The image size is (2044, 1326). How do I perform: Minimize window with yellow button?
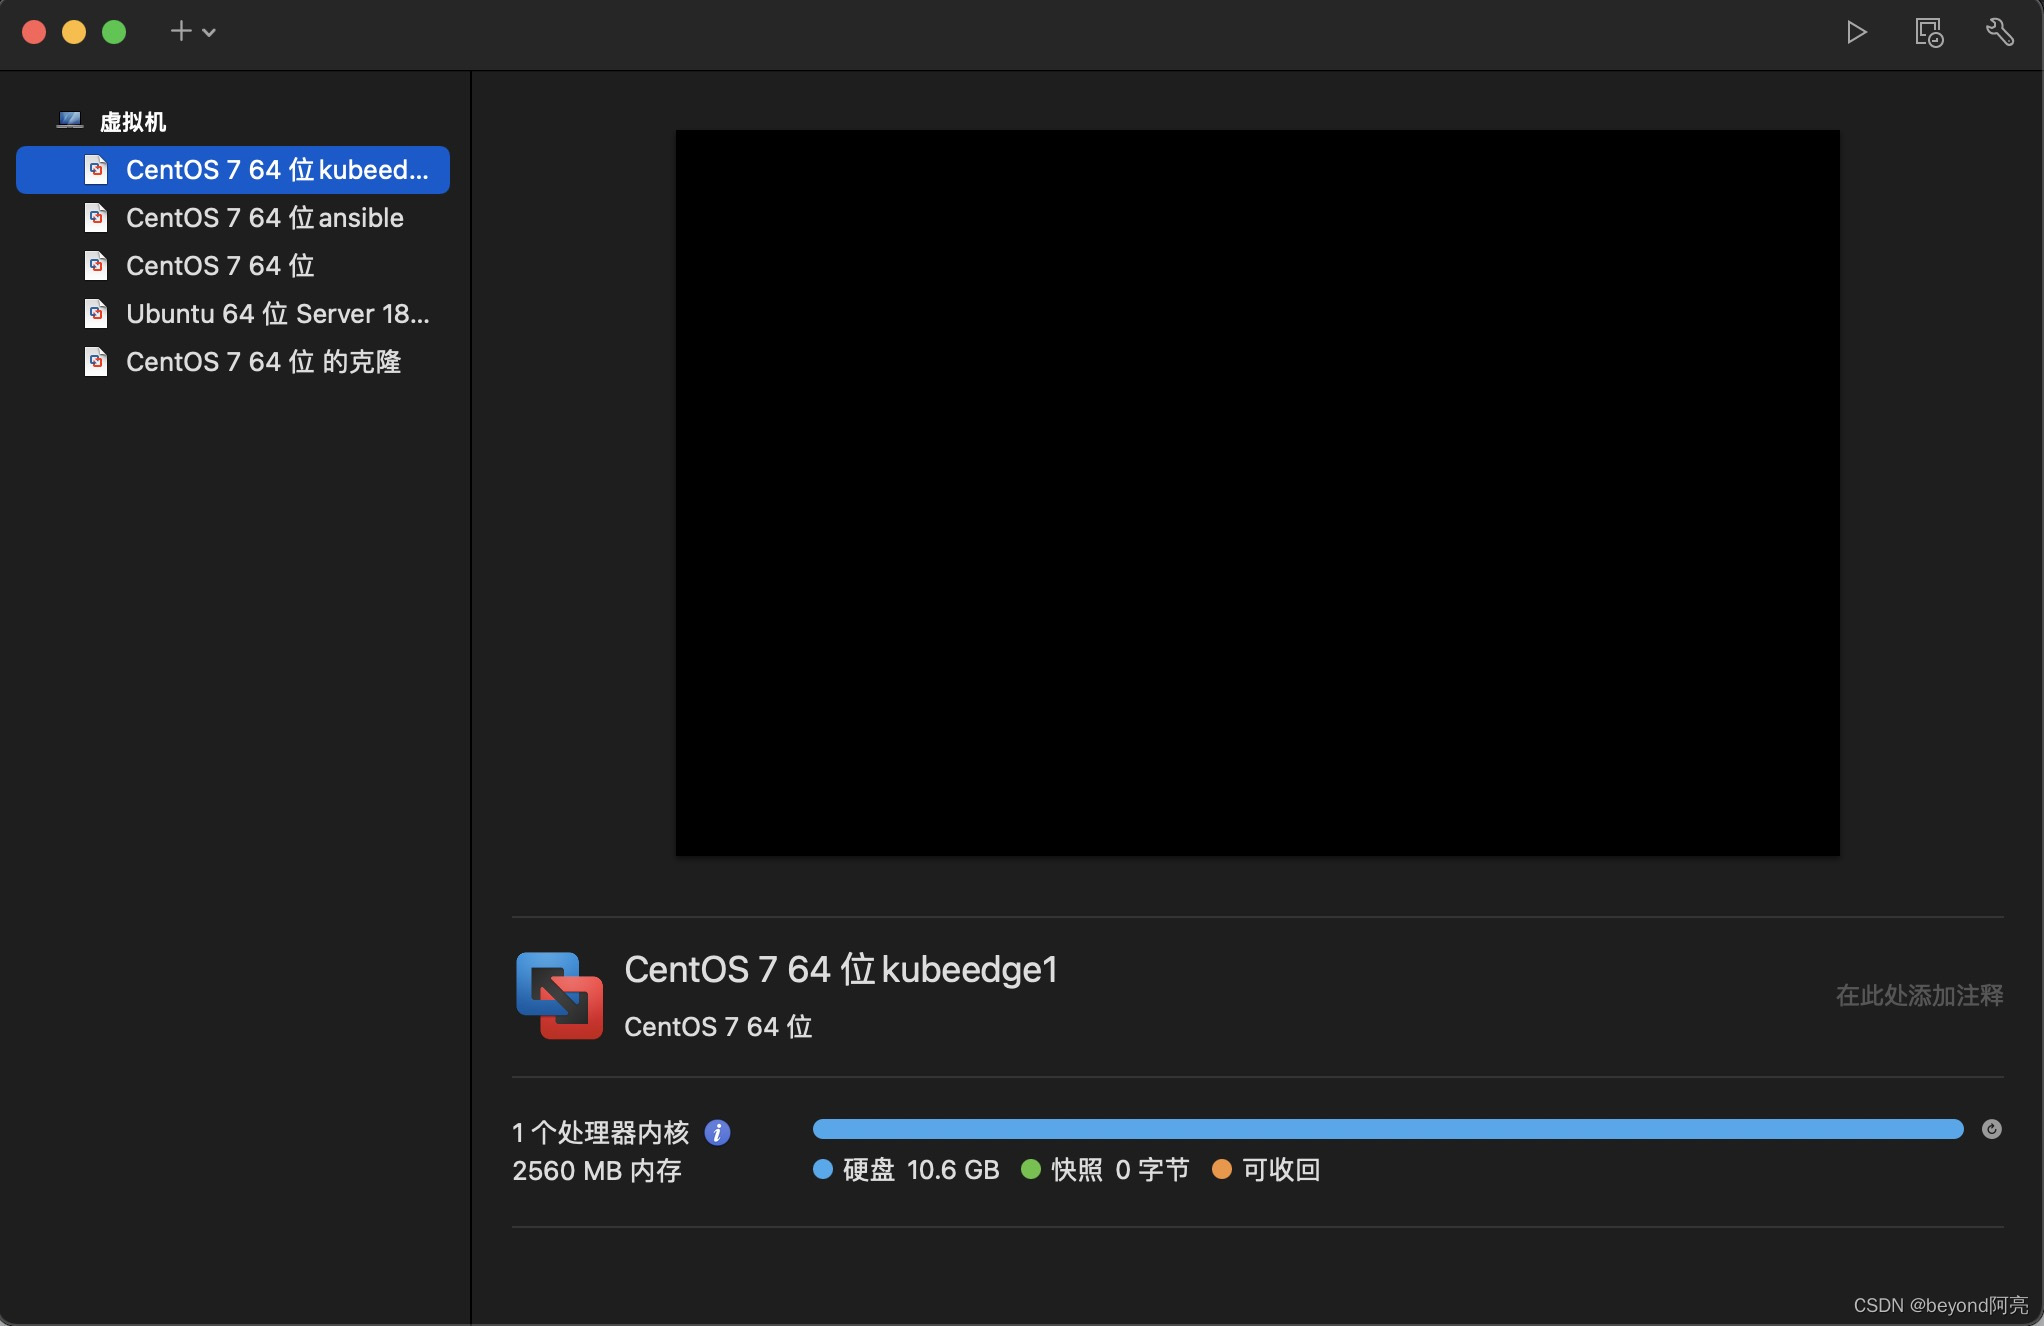(74, 32)
